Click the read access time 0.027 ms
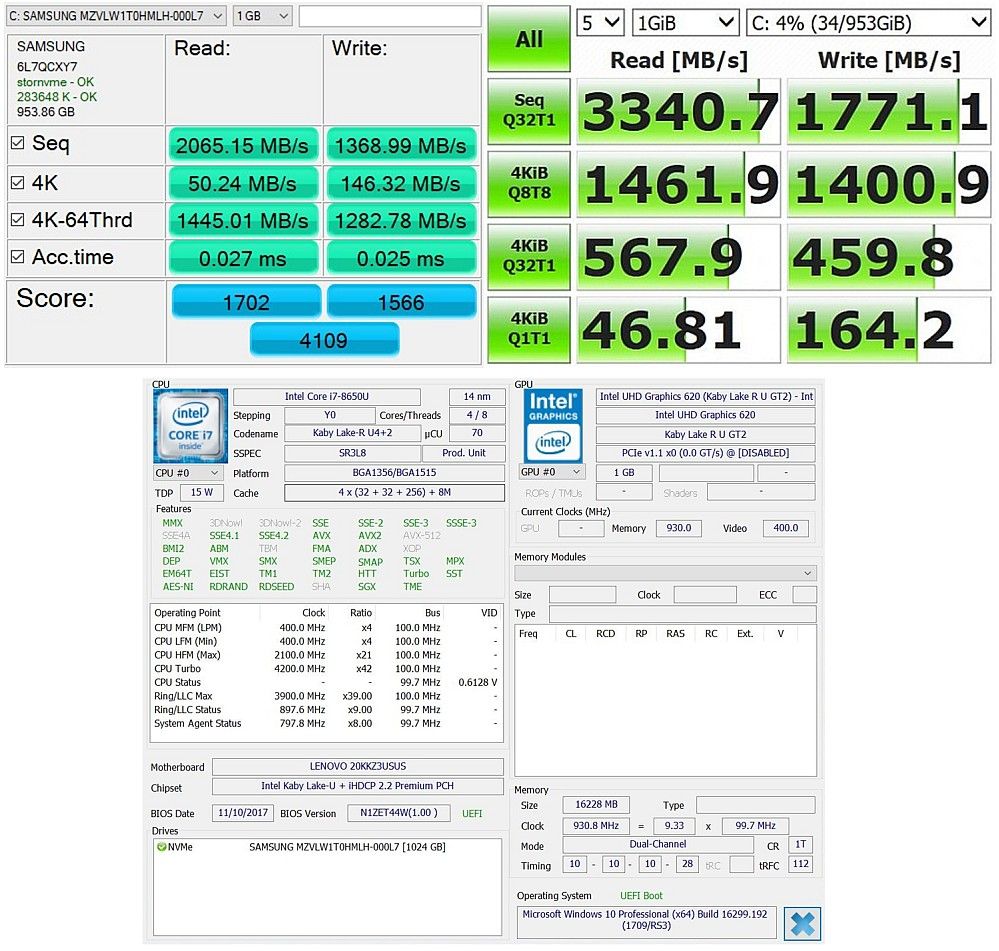Viewport: 999px width, 951px height. (x=243, y=259)
